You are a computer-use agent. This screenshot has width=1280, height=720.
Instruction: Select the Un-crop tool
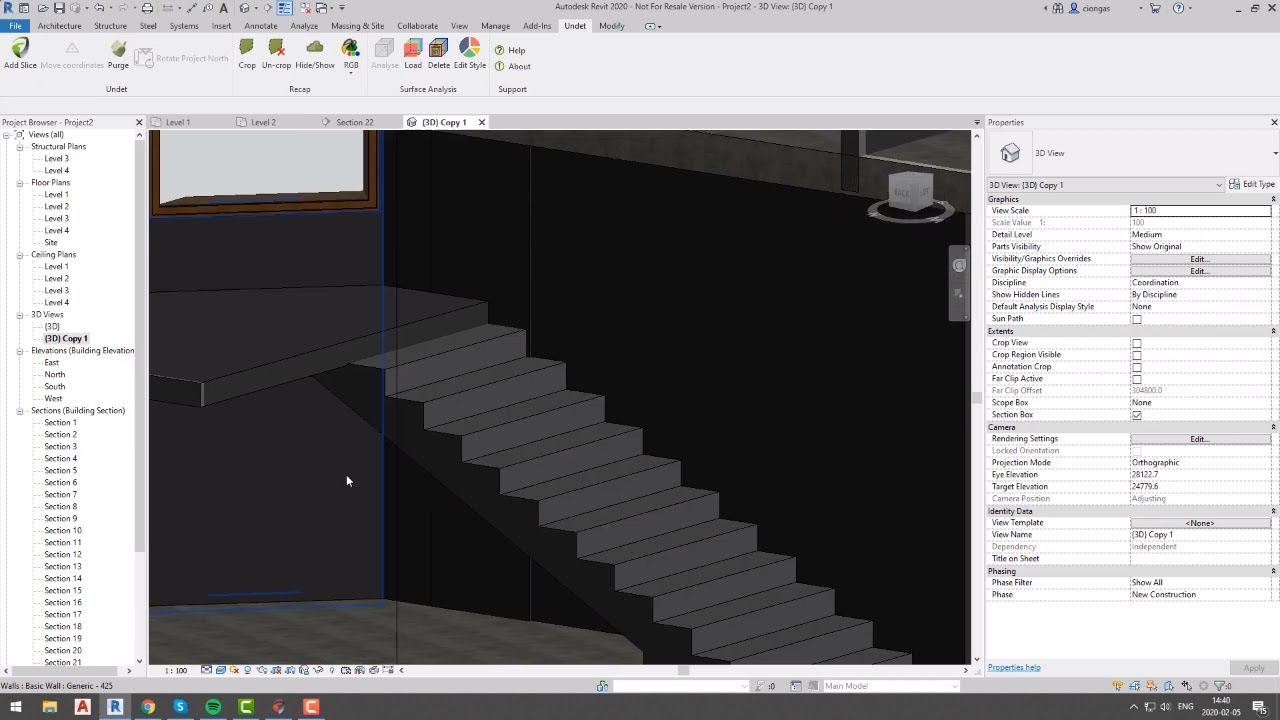[x=276, y=54]
